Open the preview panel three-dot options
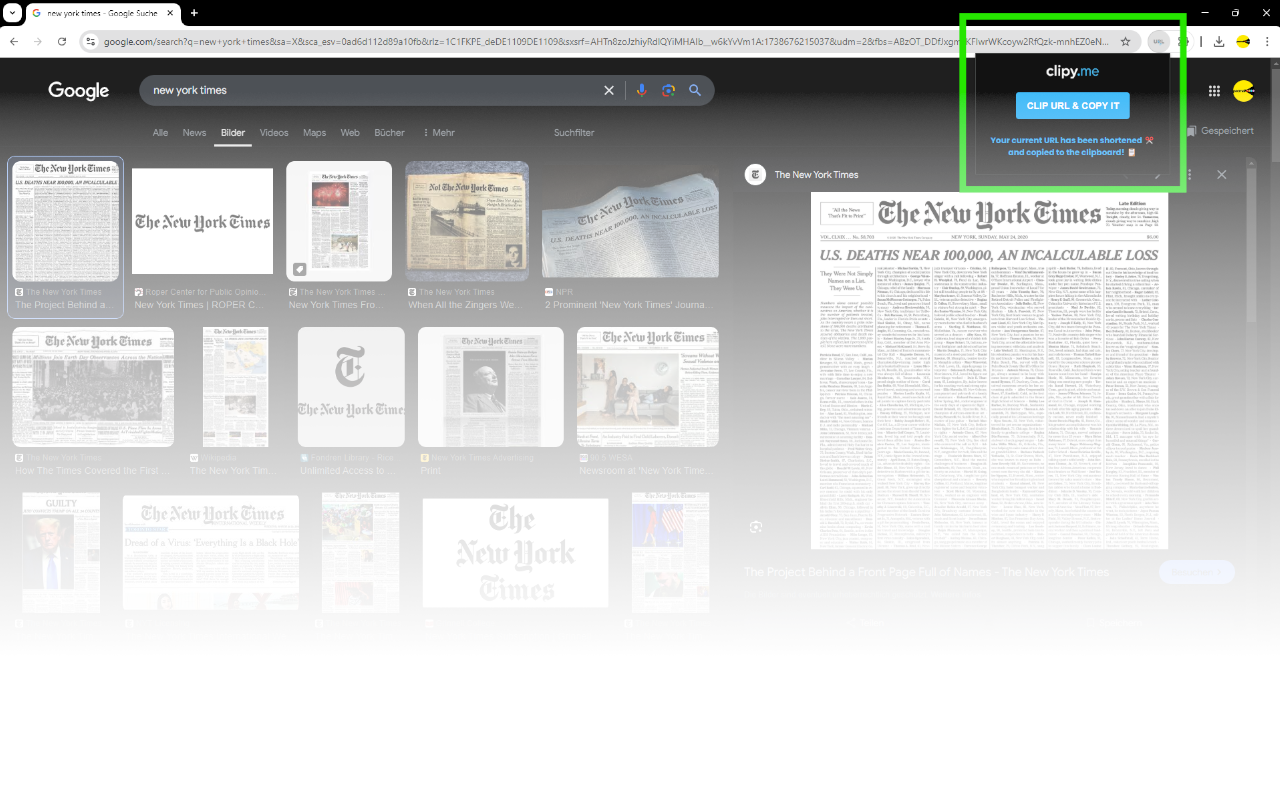 click(x=1189, y=174)
